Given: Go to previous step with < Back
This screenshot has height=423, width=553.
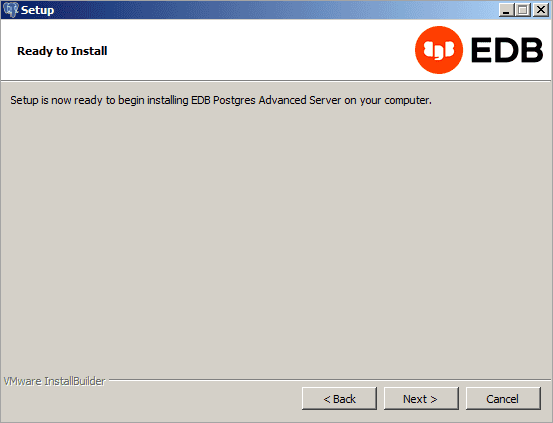Looking at the screenshot, I should coord(339,399).
